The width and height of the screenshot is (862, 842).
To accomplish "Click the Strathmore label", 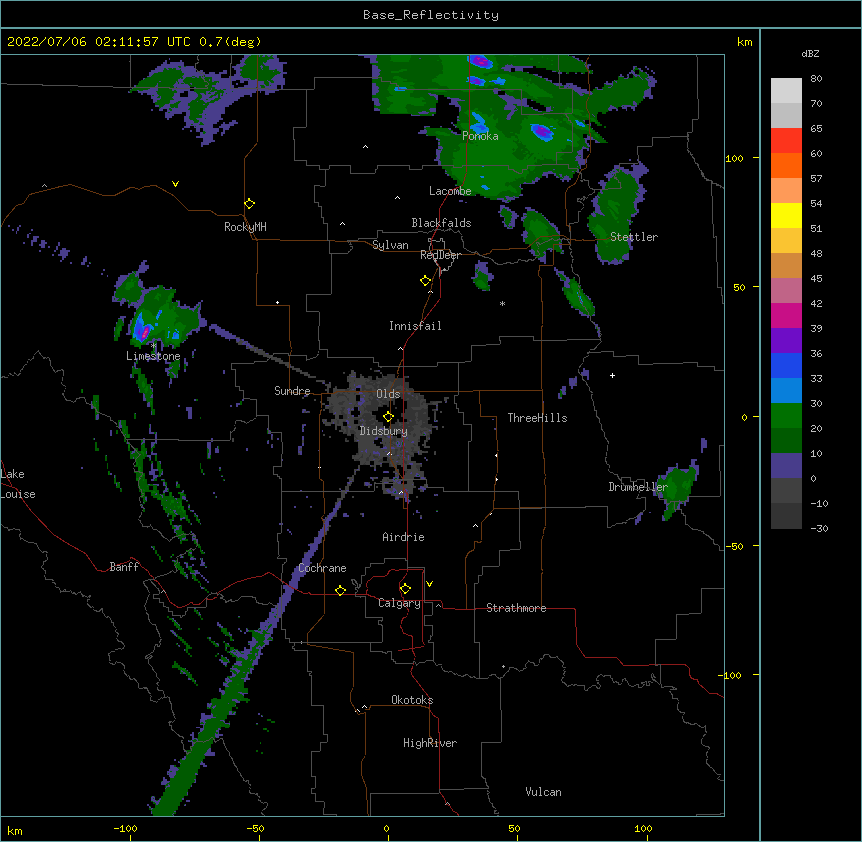I will [x=516, y=608].
